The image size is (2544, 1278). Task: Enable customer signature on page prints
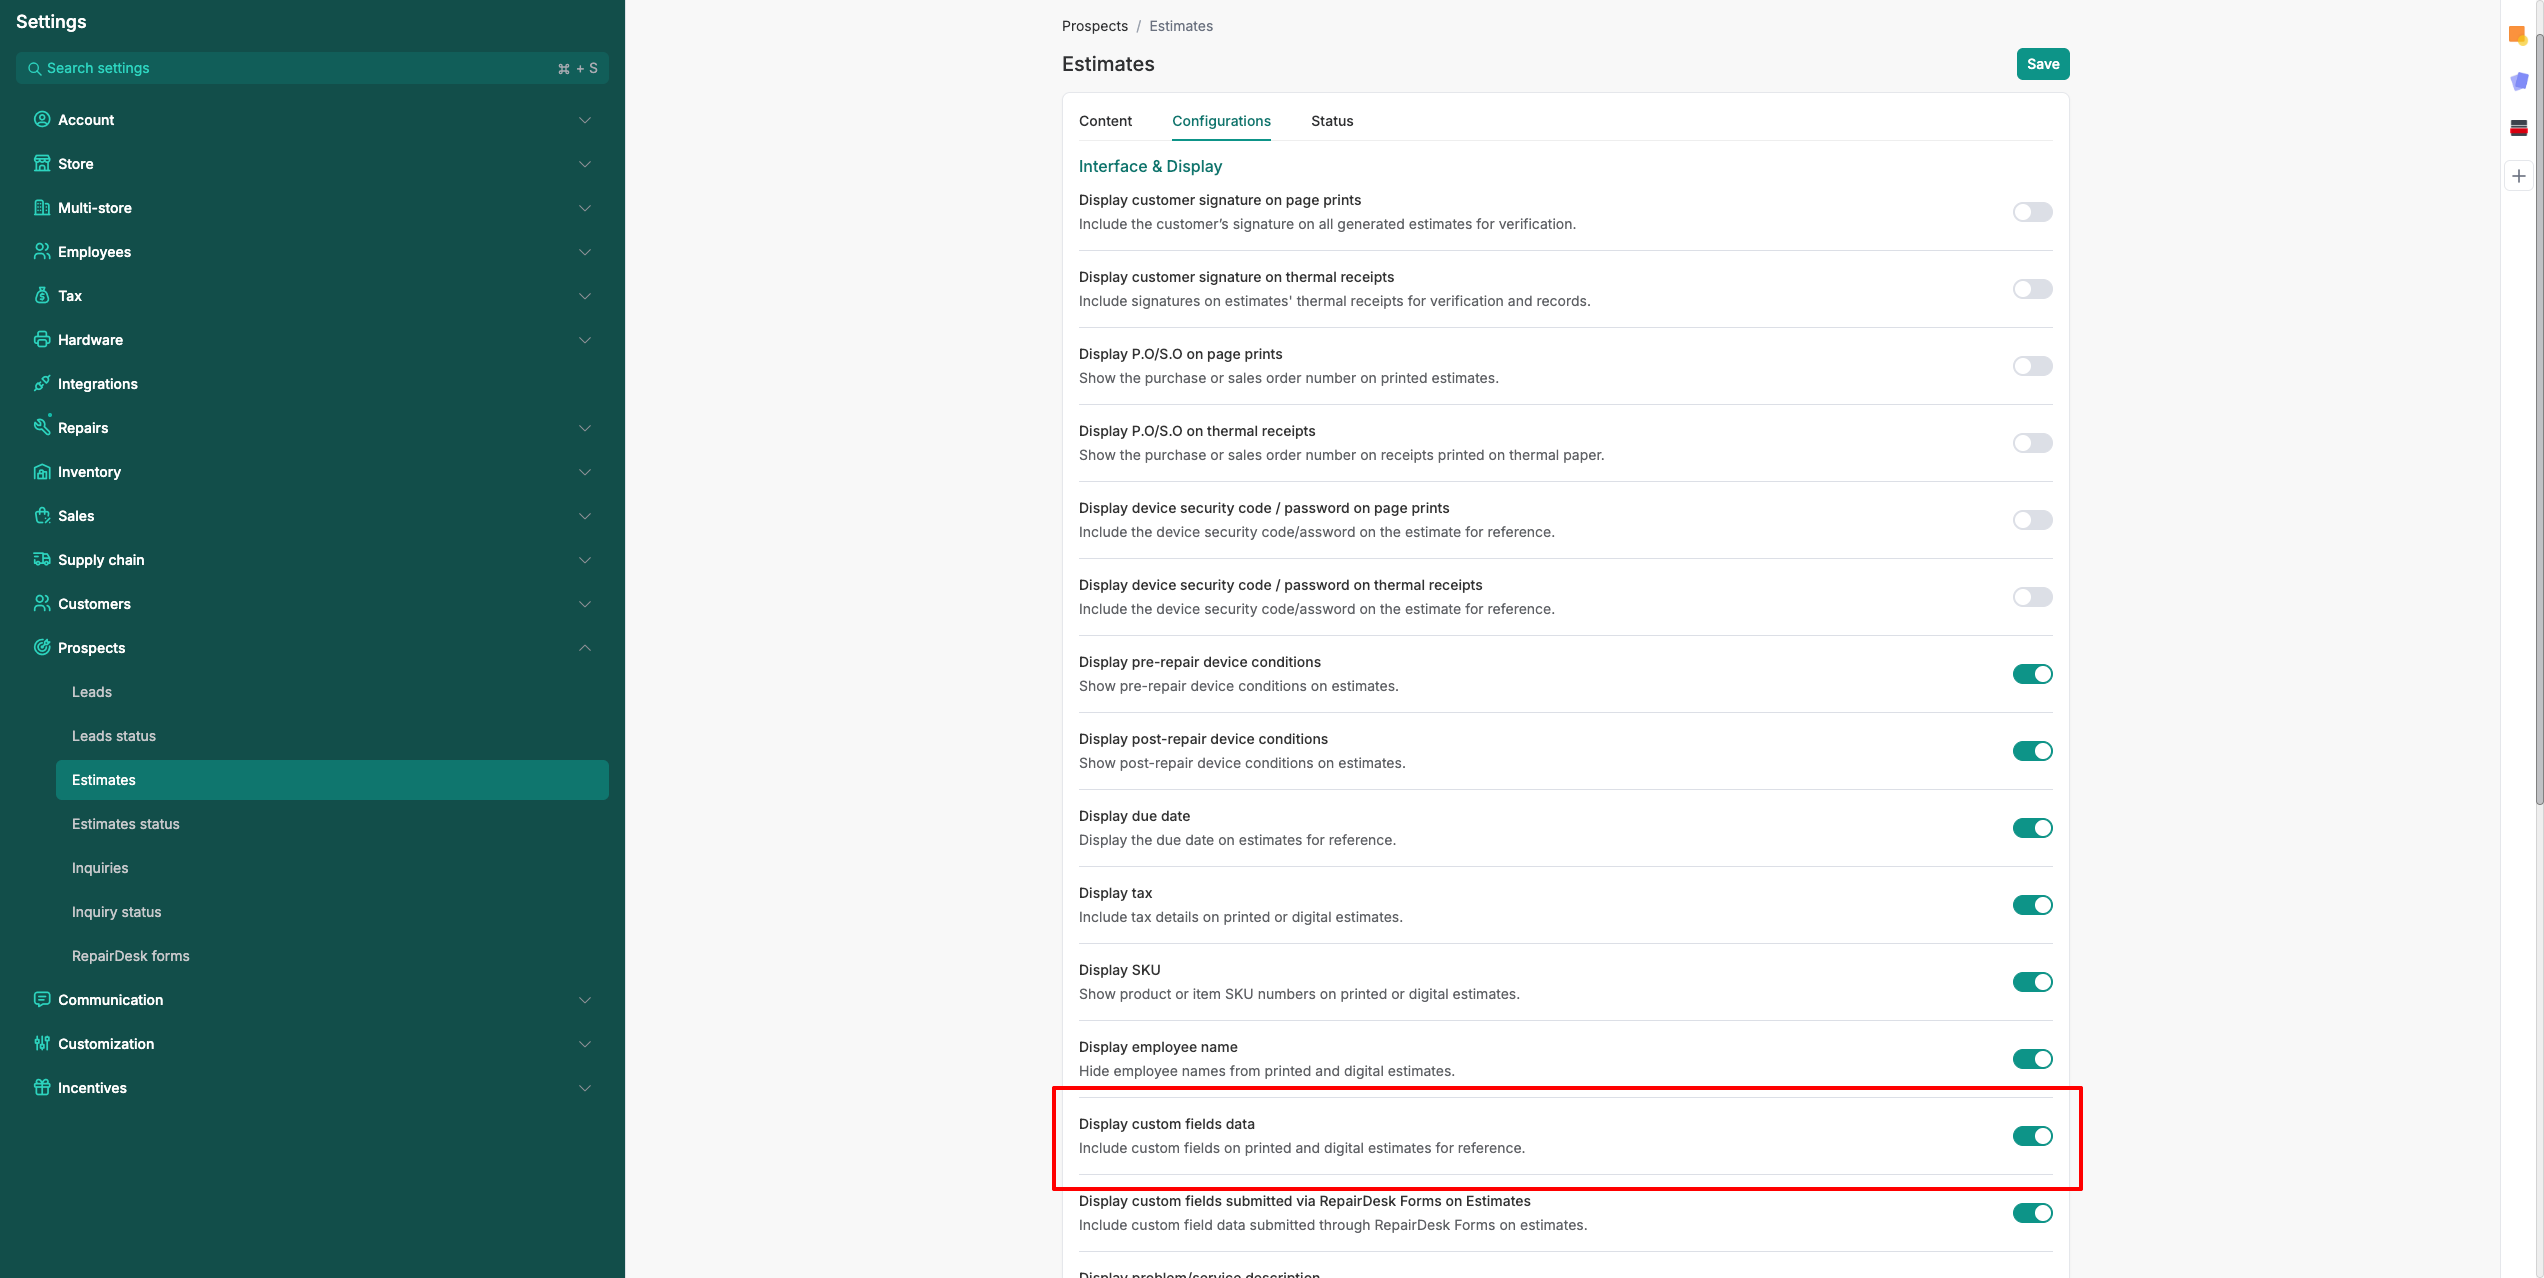[x=2032, y=212]
